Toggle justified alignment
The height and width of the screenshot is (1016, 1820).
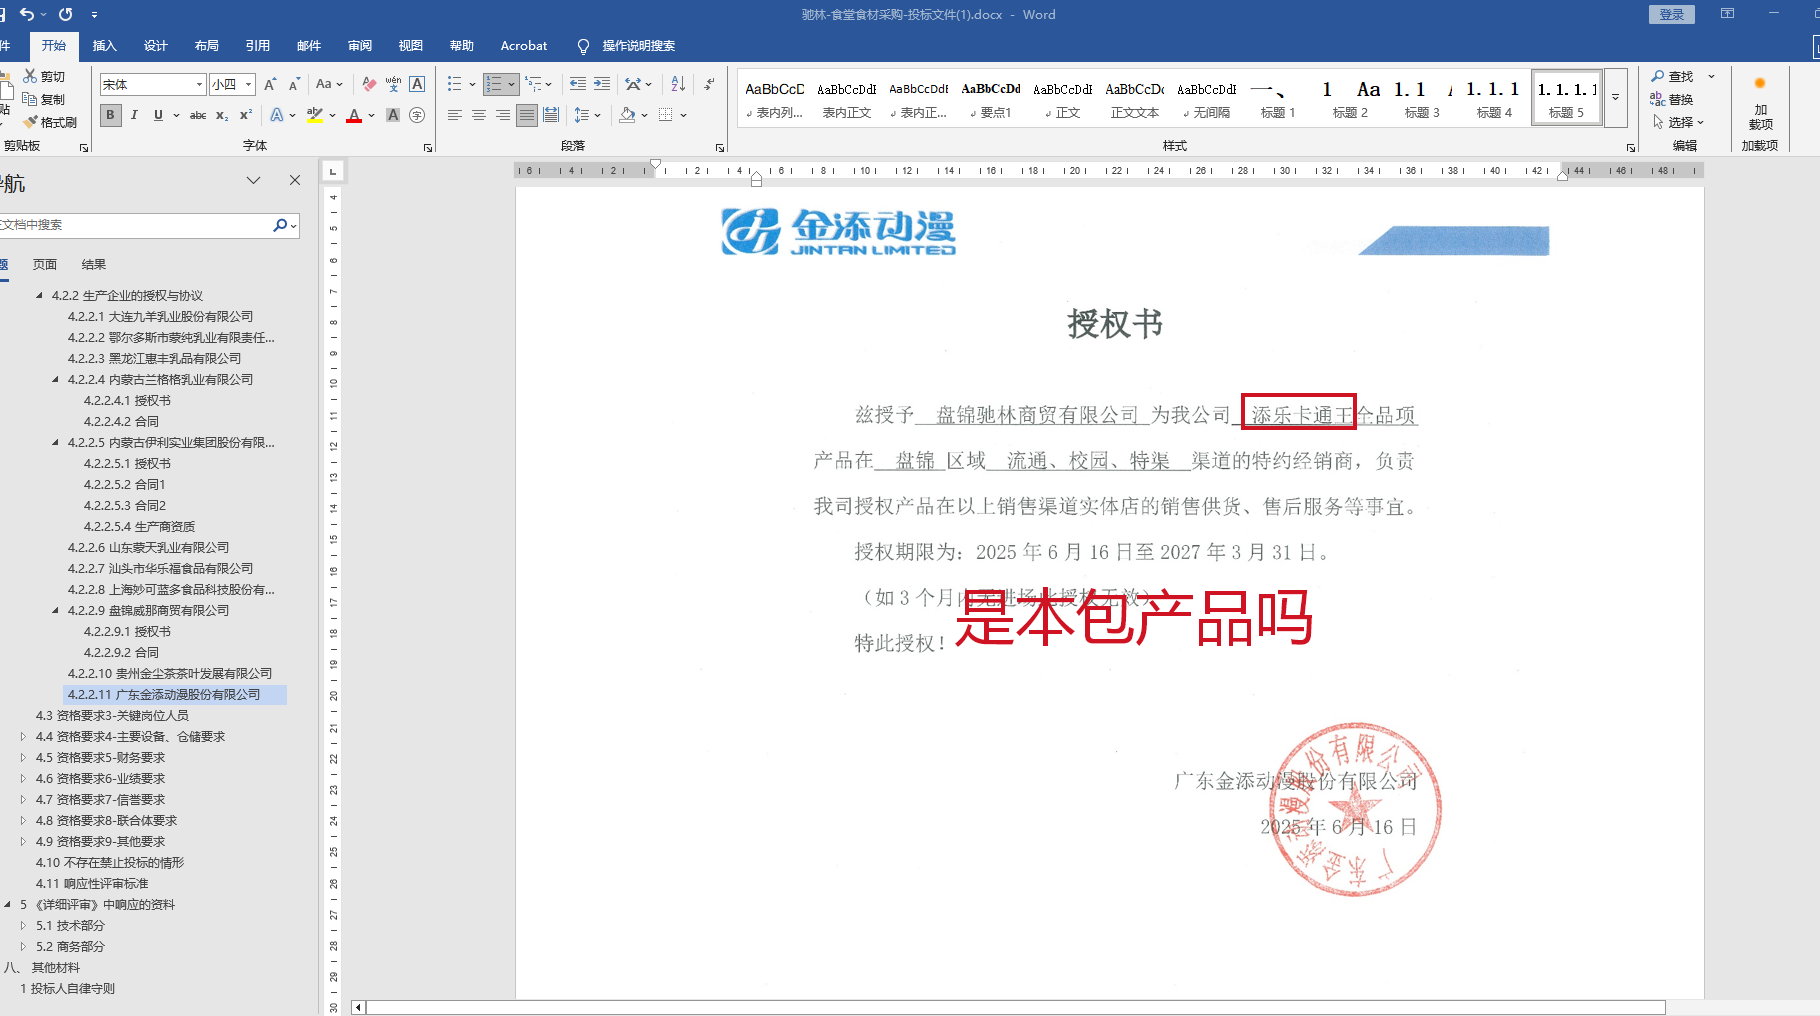[527, 115]
